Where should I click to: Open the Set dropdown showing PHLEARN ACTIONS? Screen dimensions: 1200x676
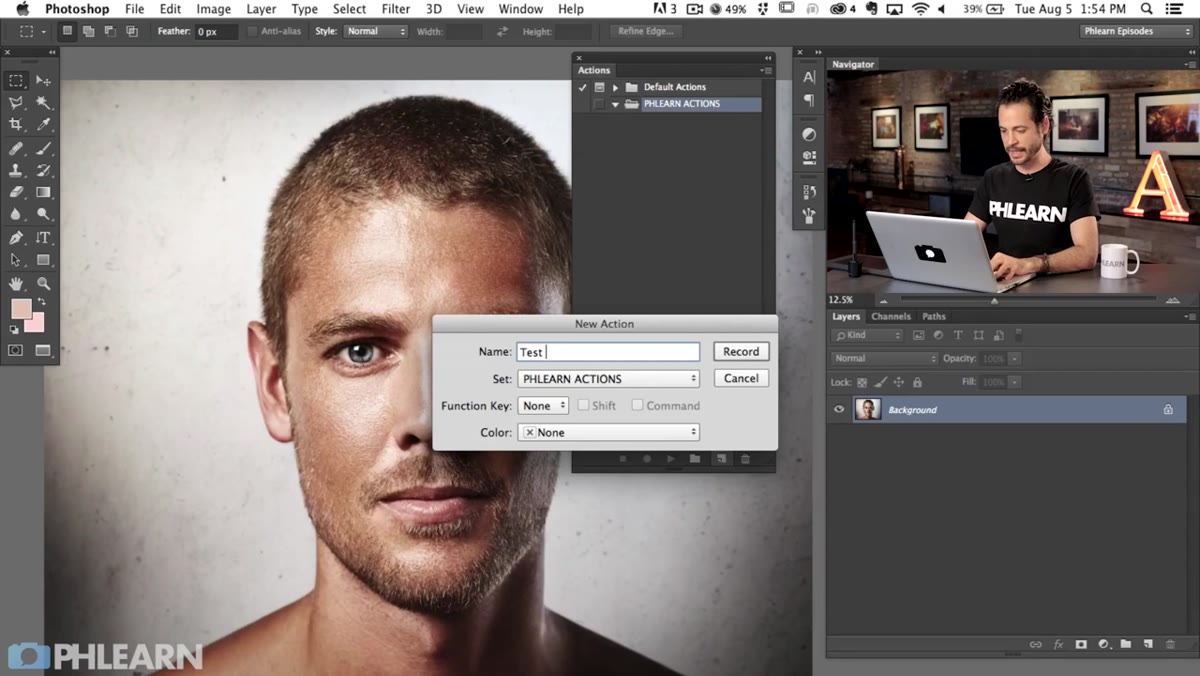pyautogui.click(x=608, y=379)
